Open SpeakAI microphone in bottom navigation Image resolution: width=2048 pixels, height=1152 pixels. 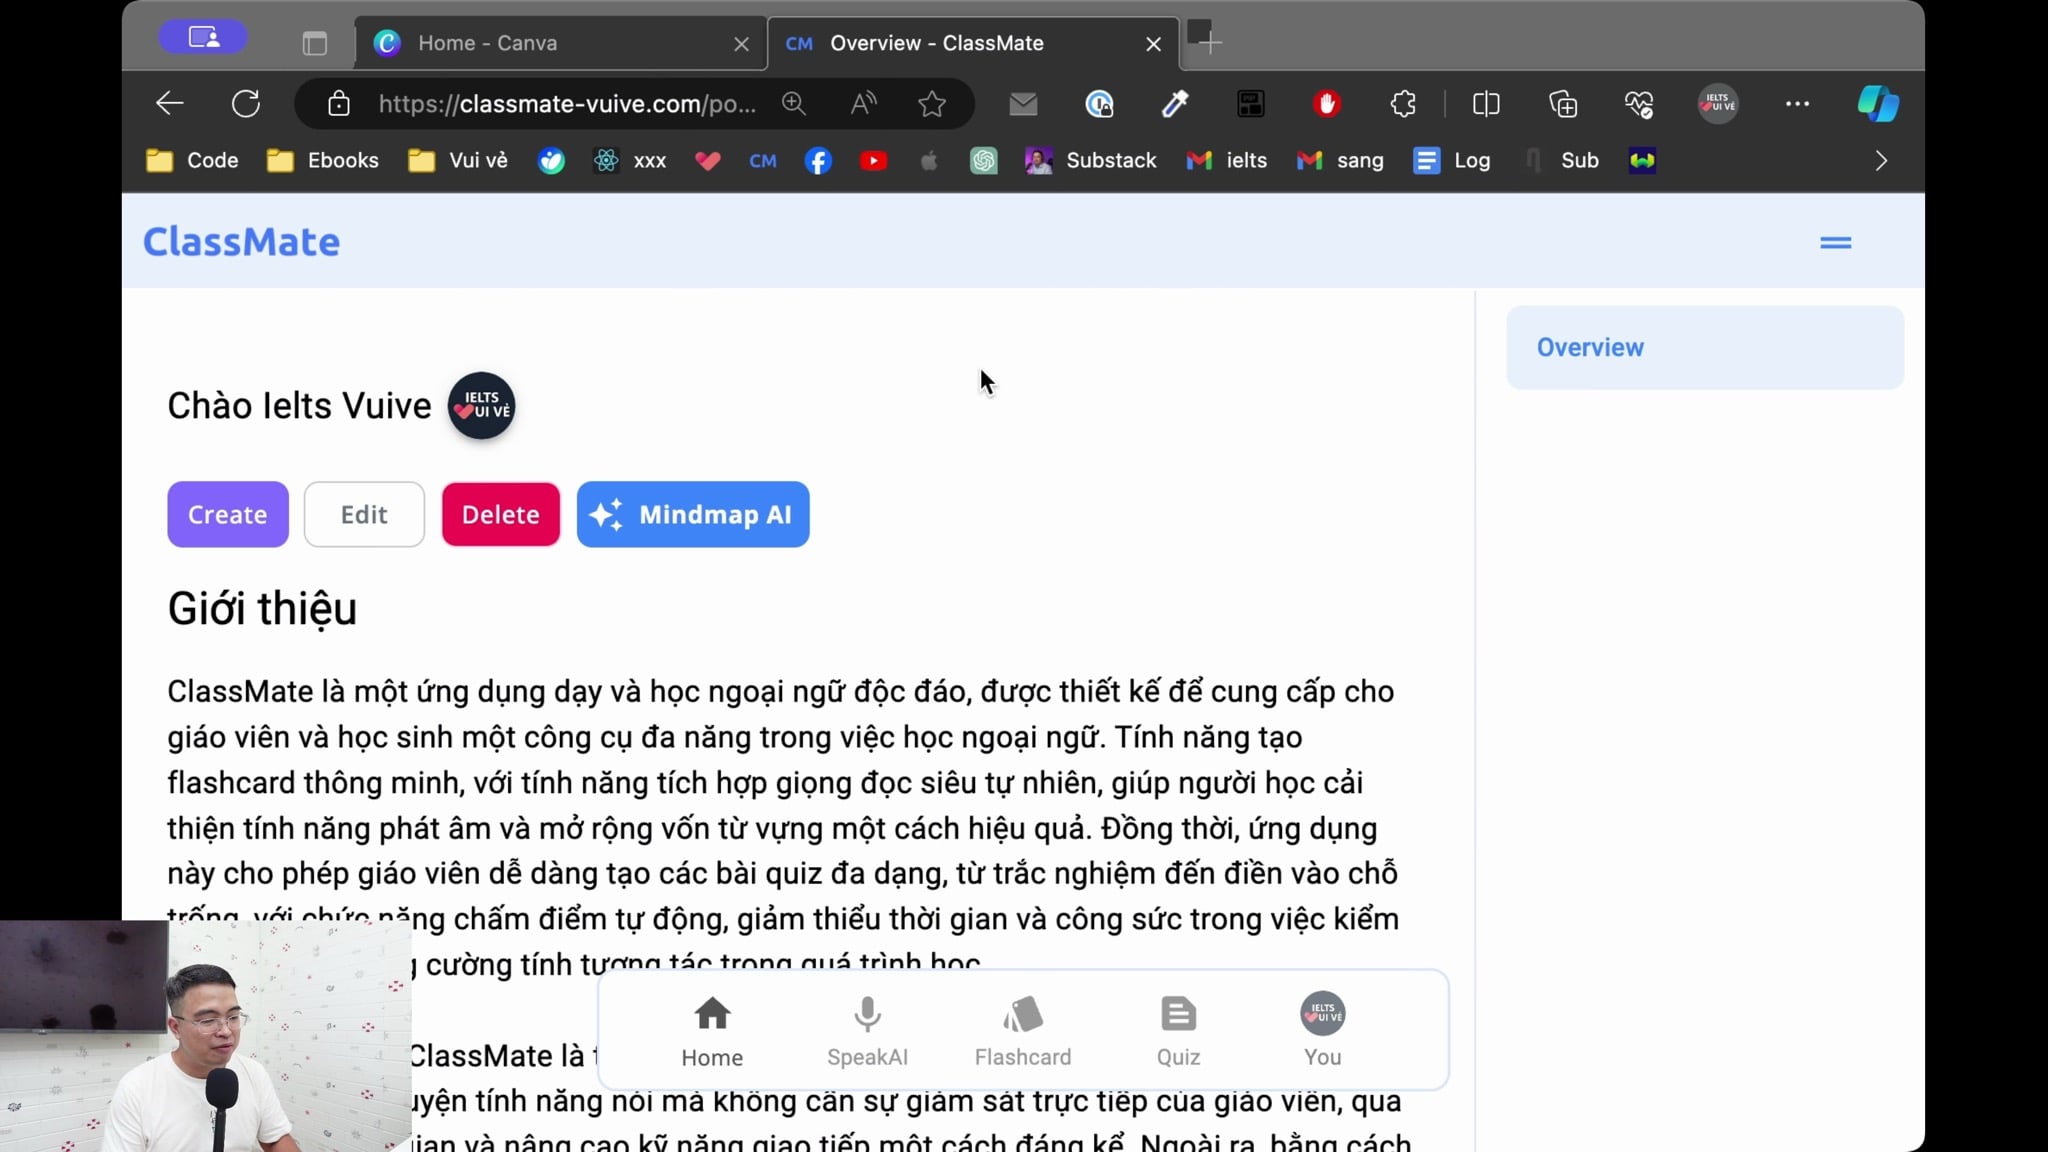pos(867,1031)
